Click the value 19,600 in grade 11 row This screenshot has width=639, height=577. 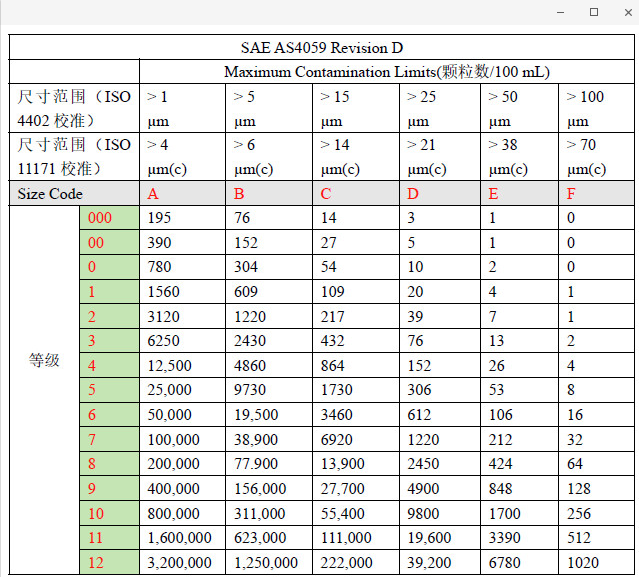pos(428,539)
